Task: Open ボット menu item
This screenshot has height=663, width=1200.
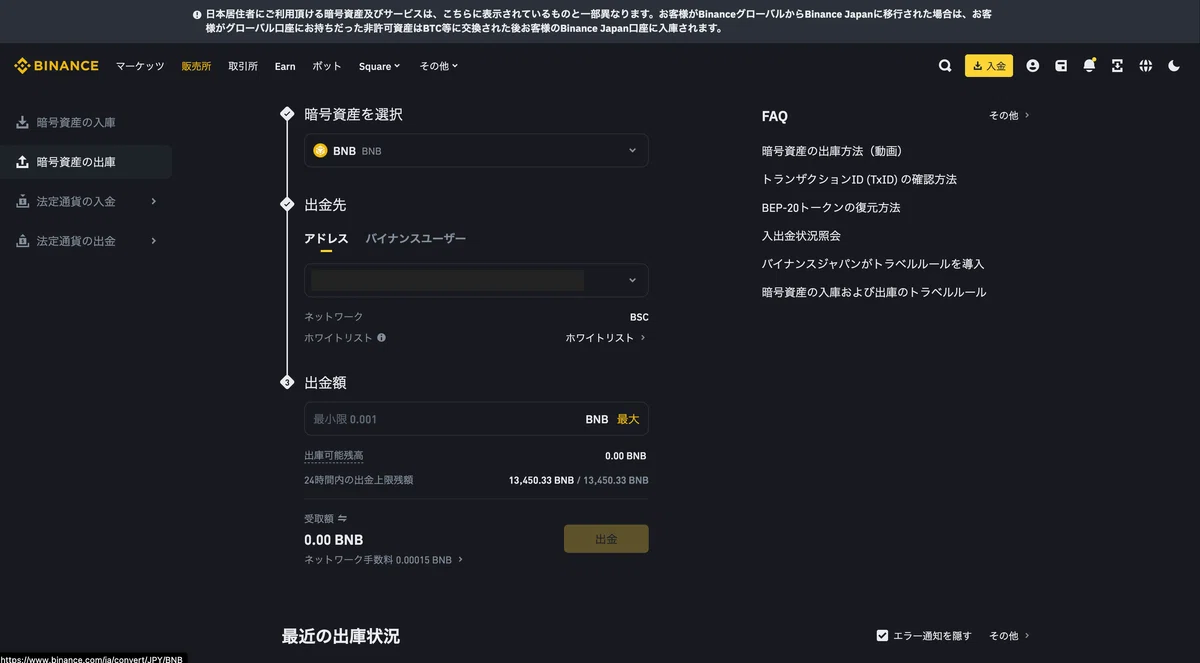Action: tap(327, 66)
